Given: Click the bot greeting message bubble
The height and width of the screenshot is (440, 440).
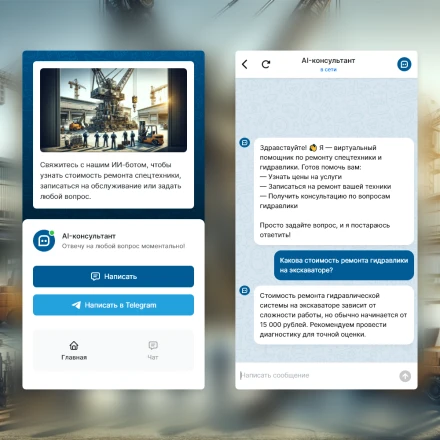Looking at the screenshot, I should (334, 191).
